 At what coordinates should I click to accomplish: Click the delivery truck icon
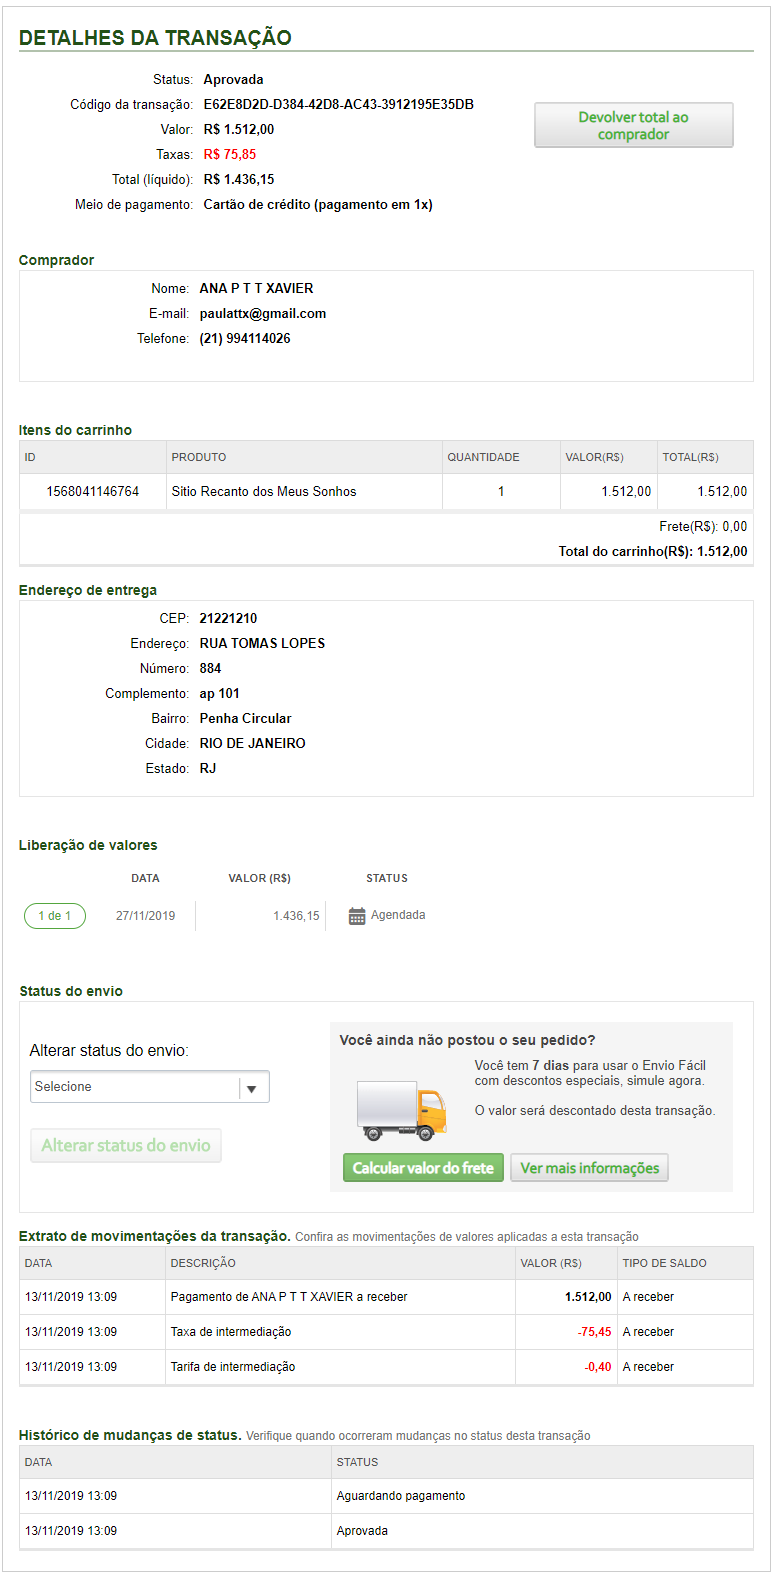[401, 1111]
